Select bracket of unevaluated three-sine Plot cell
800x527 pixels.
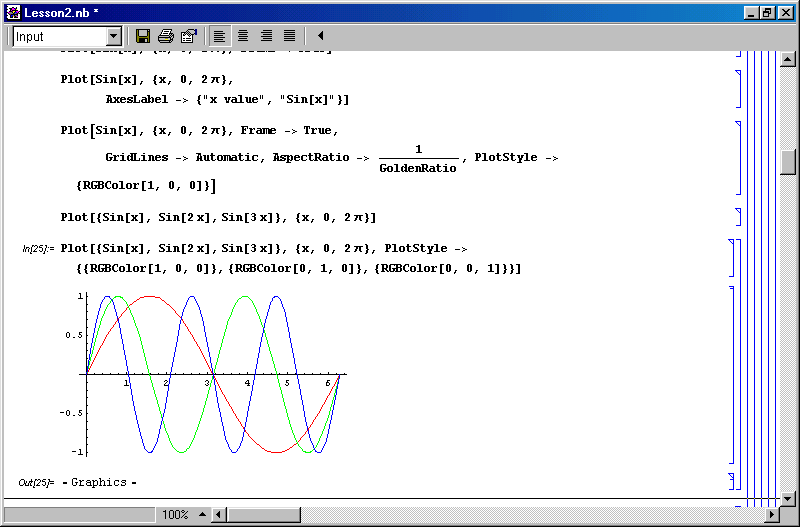pyautogui.click(x=738, y=217)
